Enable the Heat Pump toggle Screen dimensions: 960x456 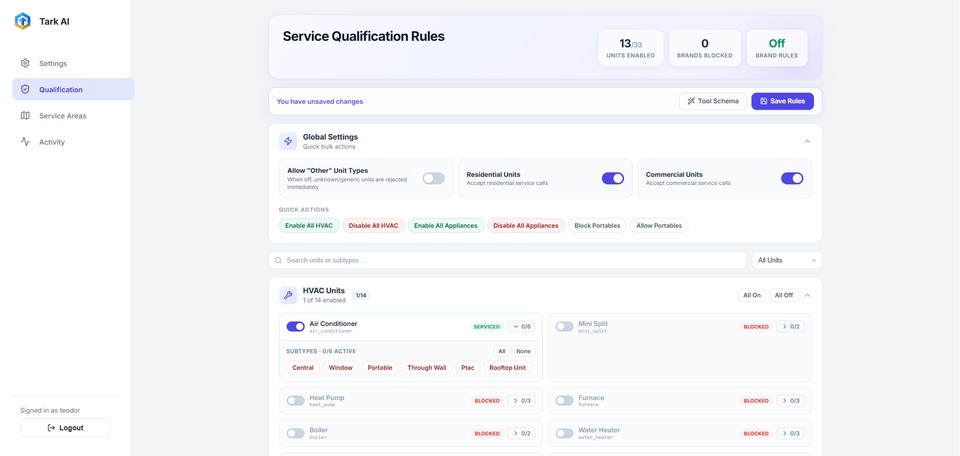click(x=296, y=401)
